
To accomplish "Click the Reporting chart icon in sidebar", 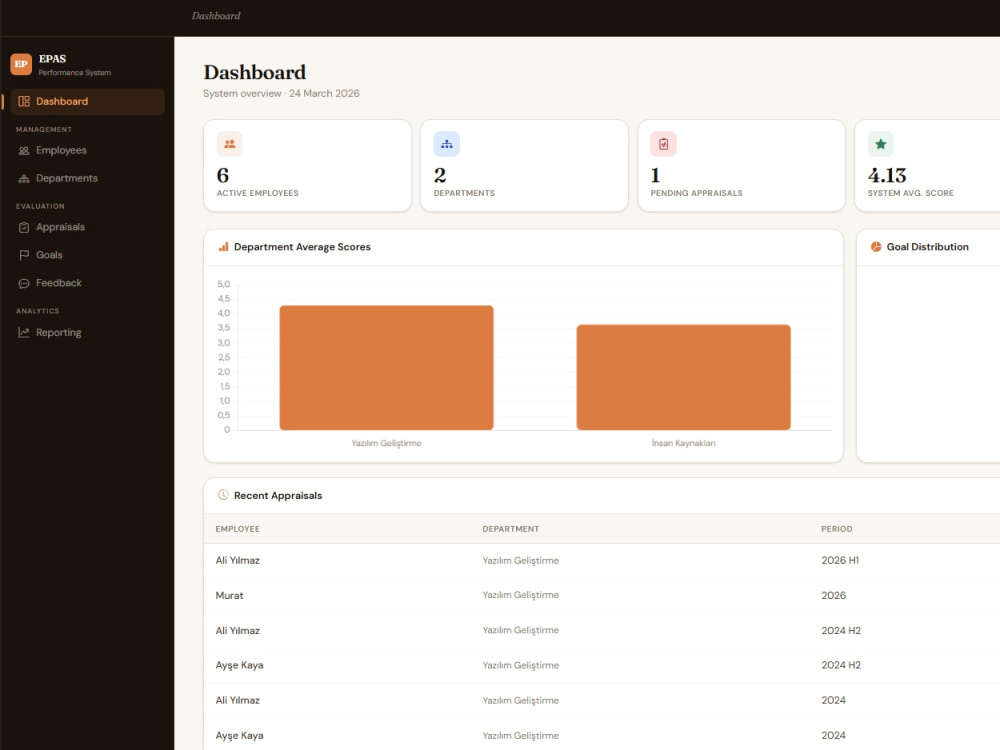I will pos(24,332).
